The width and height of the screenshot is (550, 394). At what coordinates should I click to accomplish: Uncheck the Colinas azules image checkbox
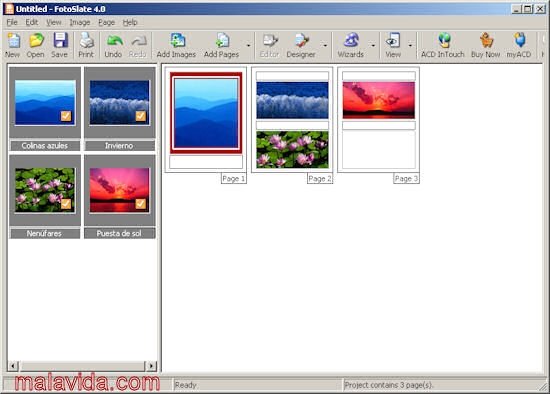click(66, 116)
